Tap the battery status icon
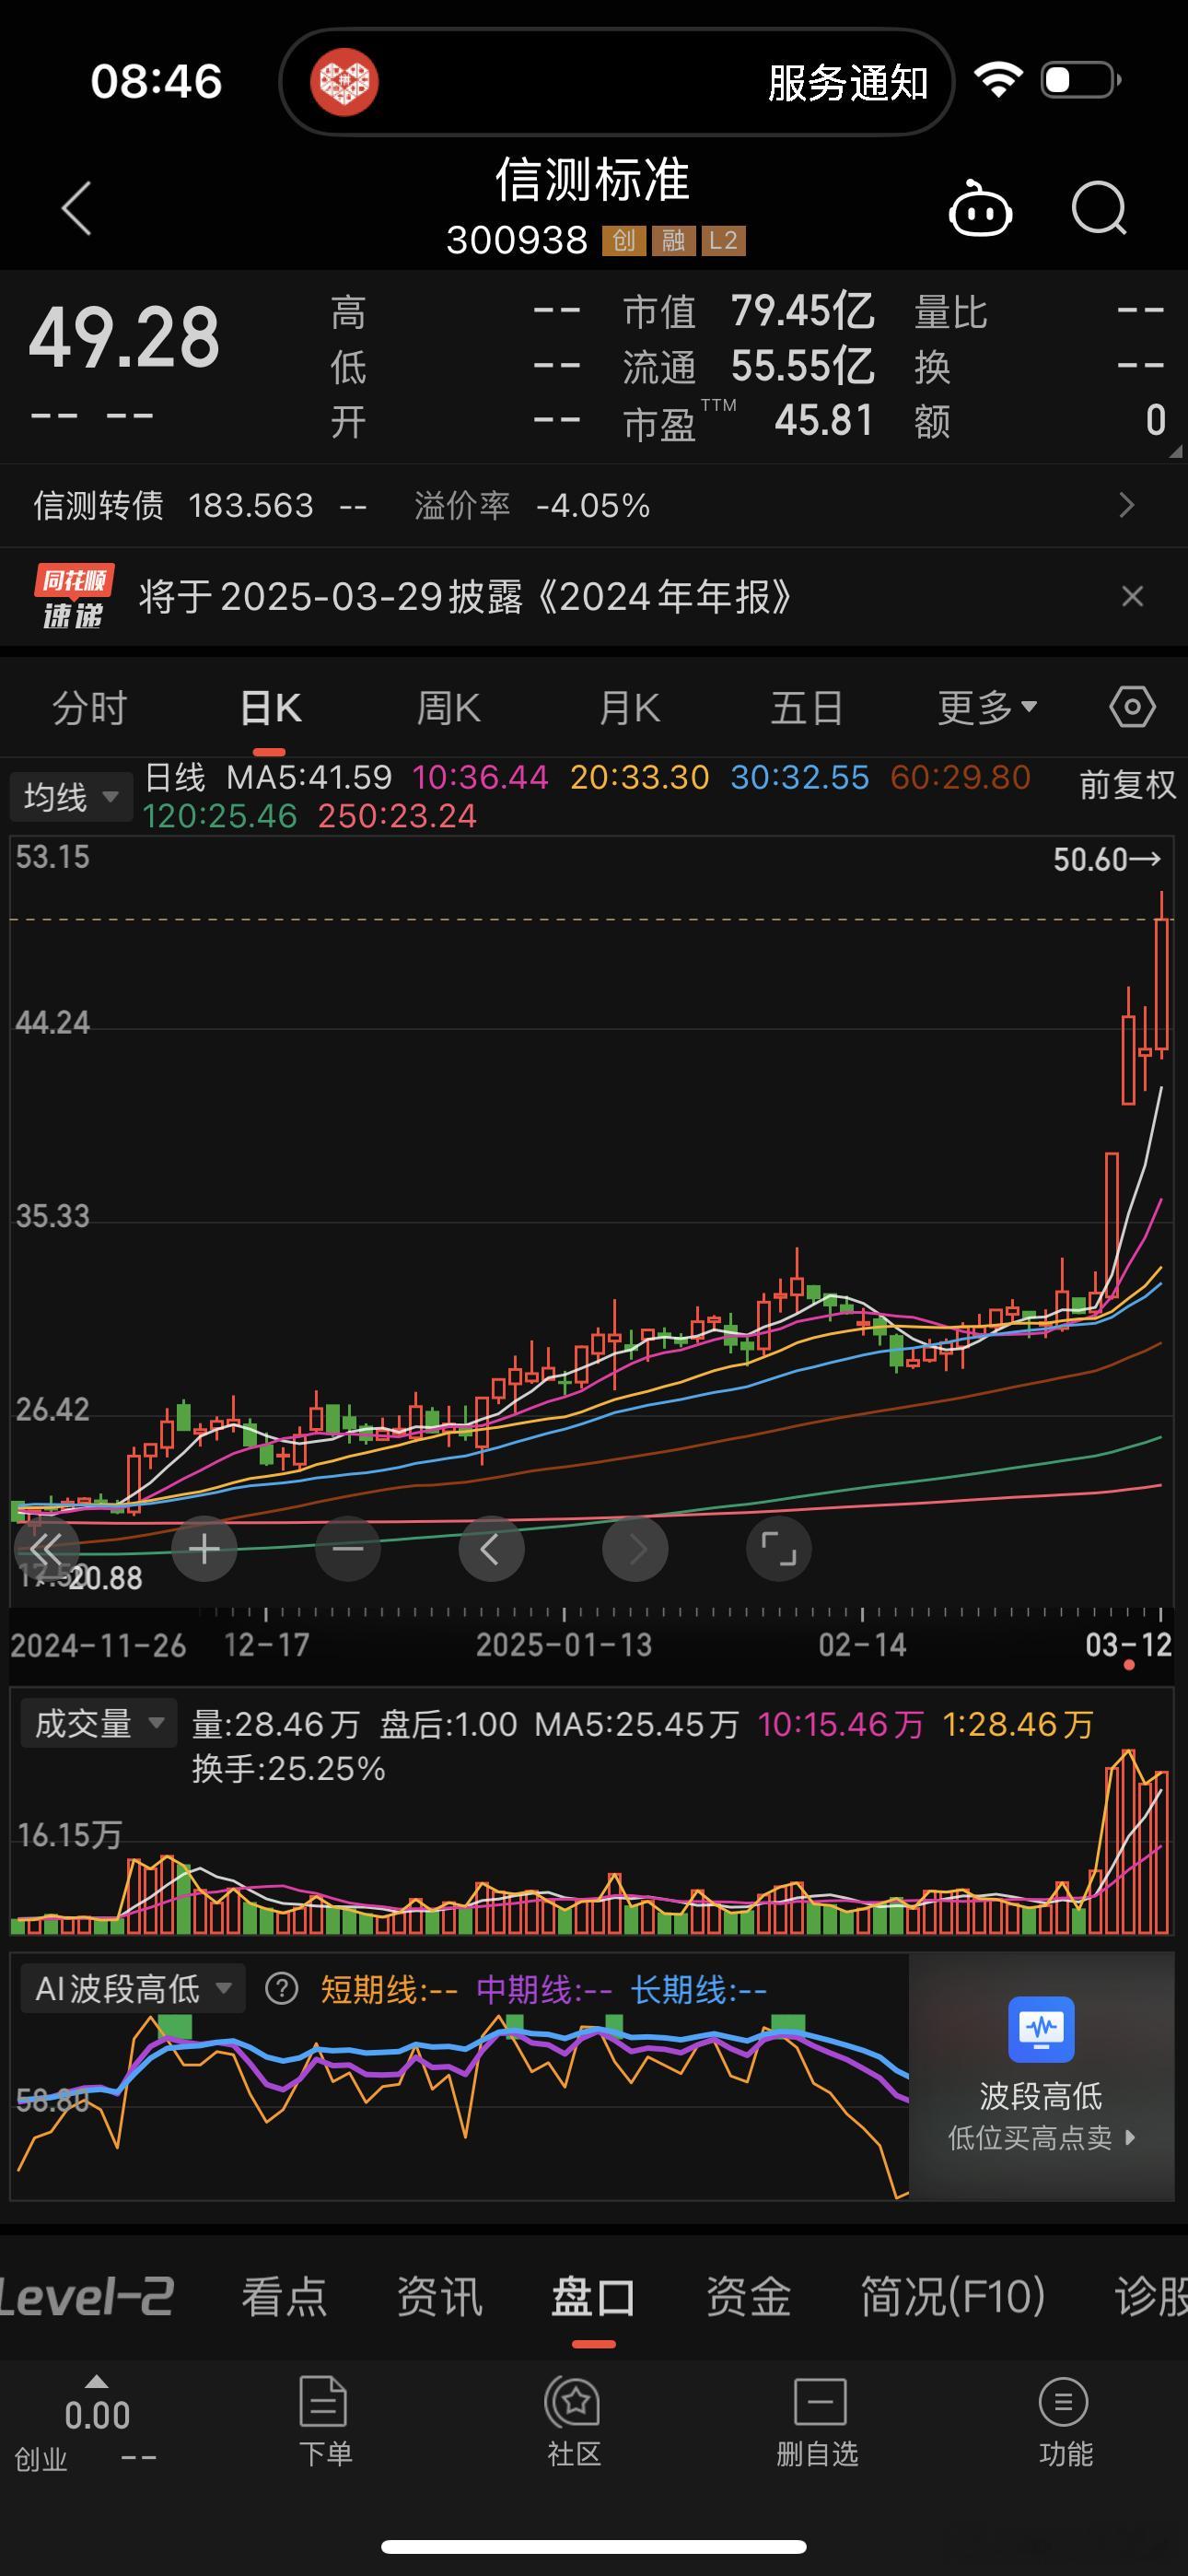The height and width of the screenshot is (2576, 1188). [x=1081, y=79]
